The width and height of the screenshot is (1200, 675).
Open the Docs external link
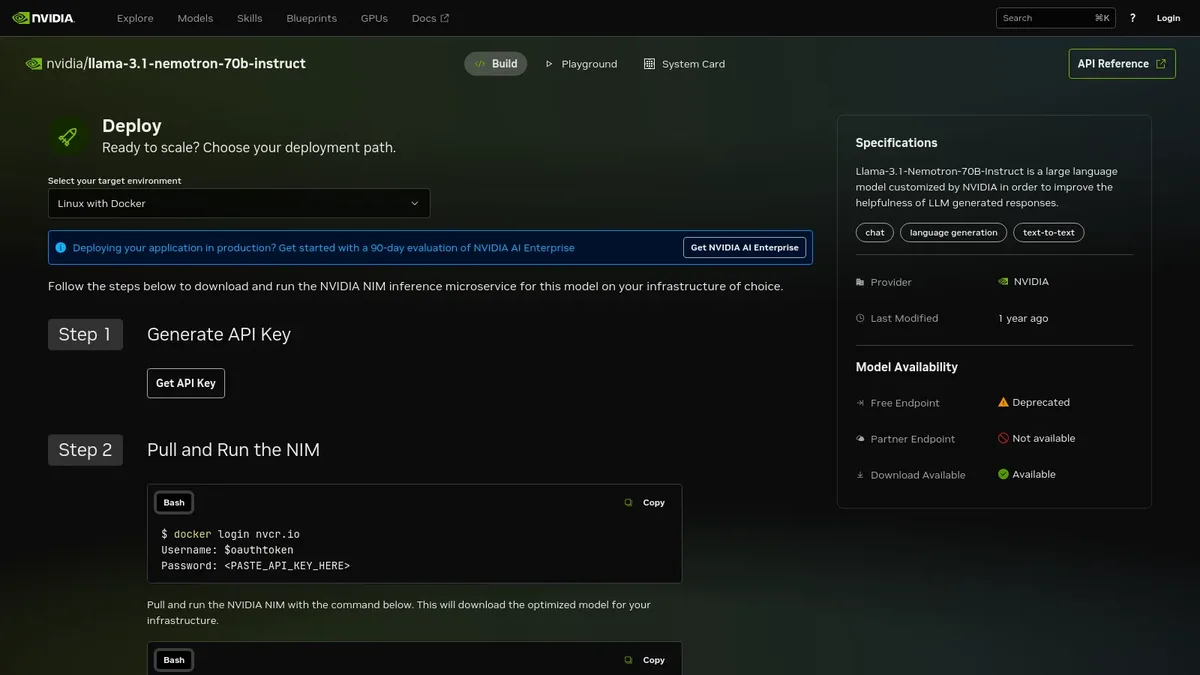point(430,18)
